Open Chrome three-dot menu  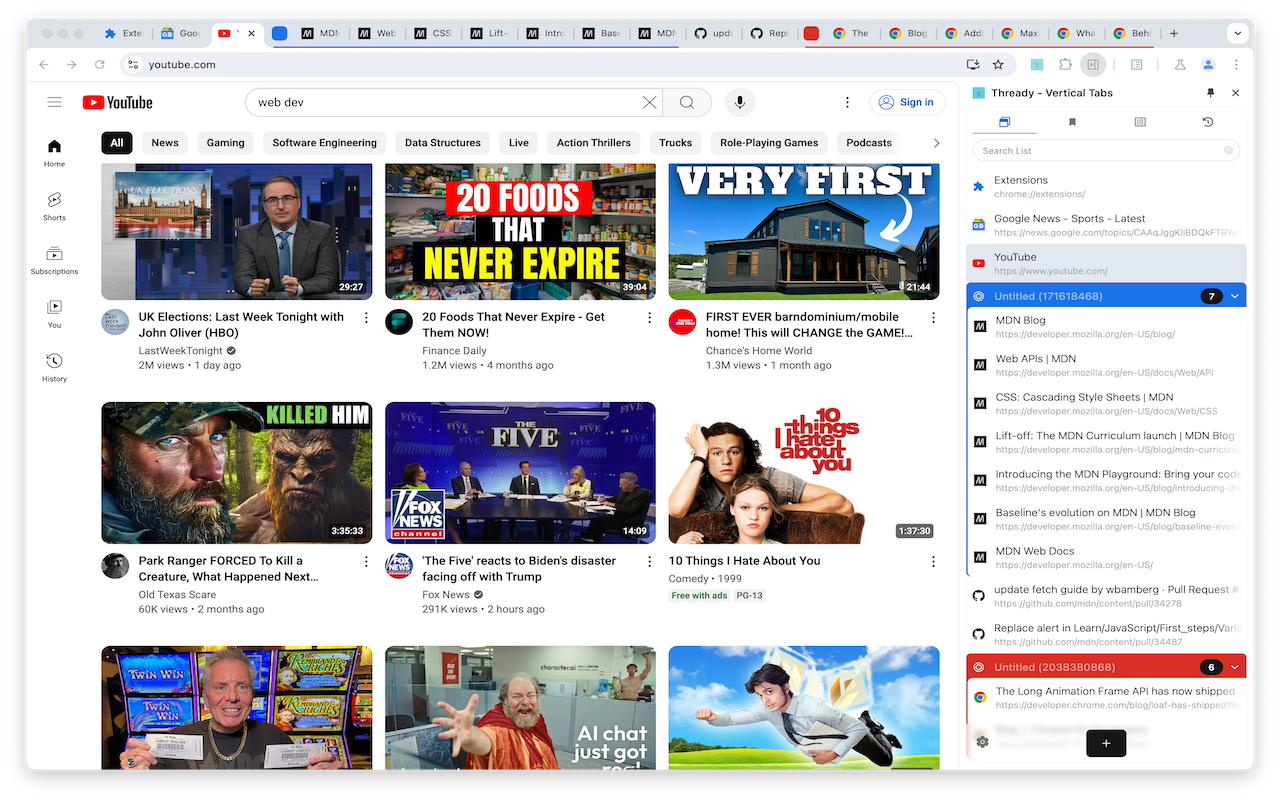pos(1236,65)
